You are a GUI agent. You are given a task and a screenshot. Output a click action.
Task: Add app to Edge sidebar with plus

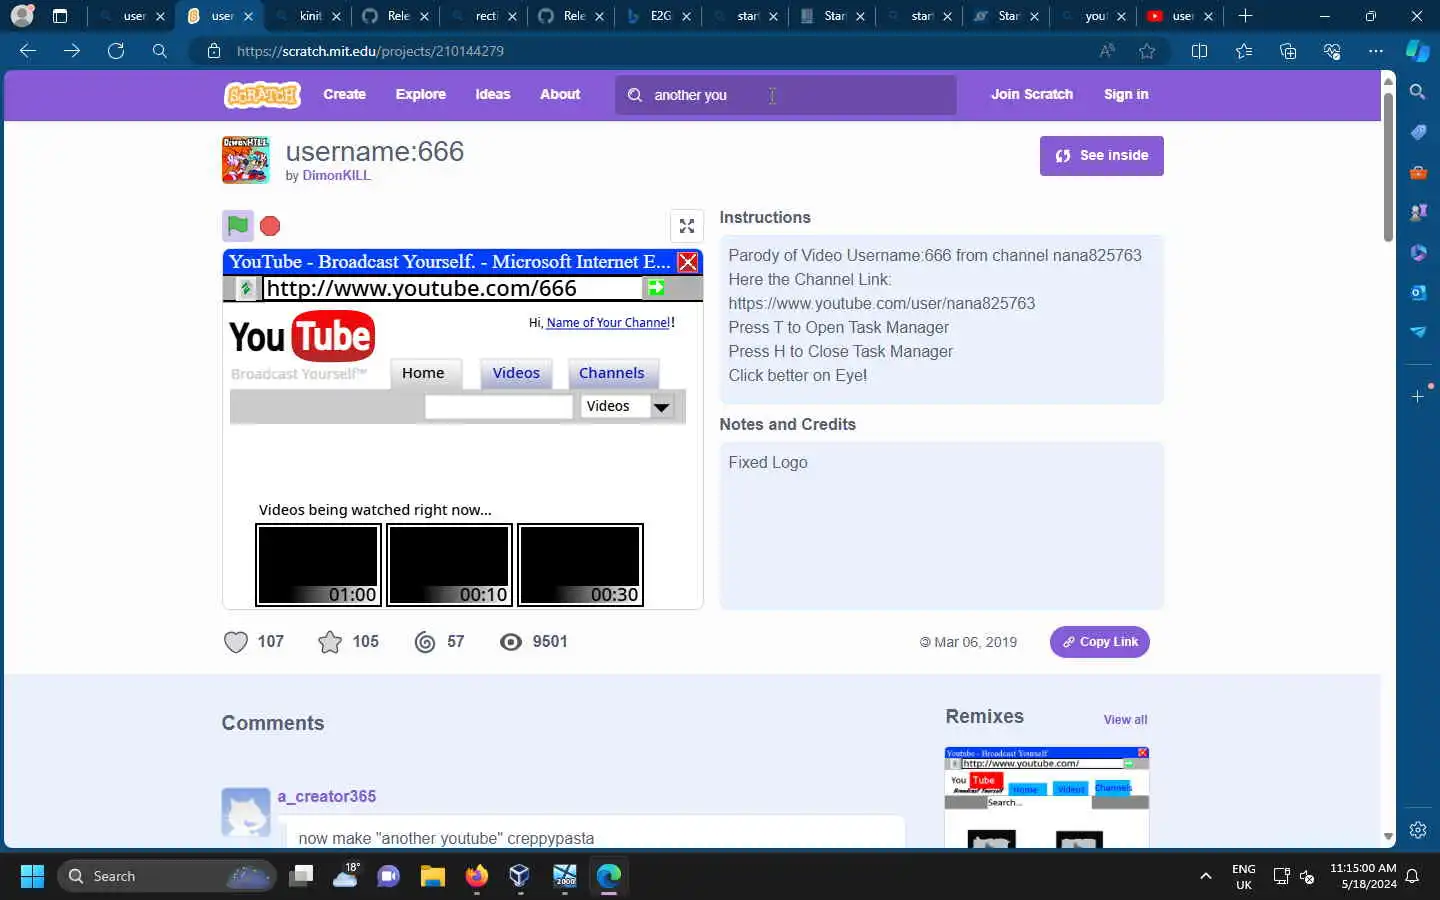tap(1418, 397)
